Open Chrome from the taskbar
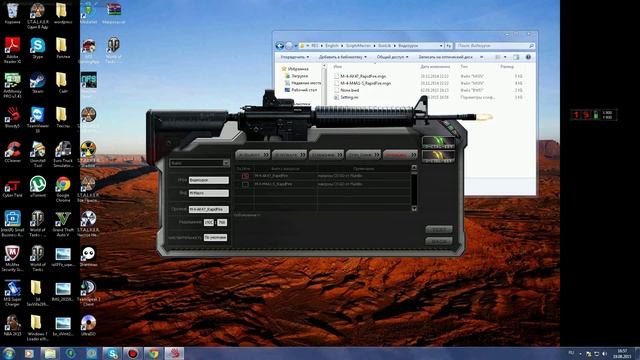The width and height of the screenshot is (640, 360). 153,353
